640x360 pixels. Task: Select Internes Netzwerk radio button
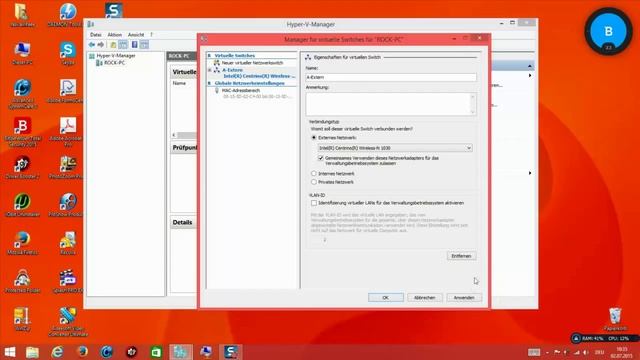(313, 174)
